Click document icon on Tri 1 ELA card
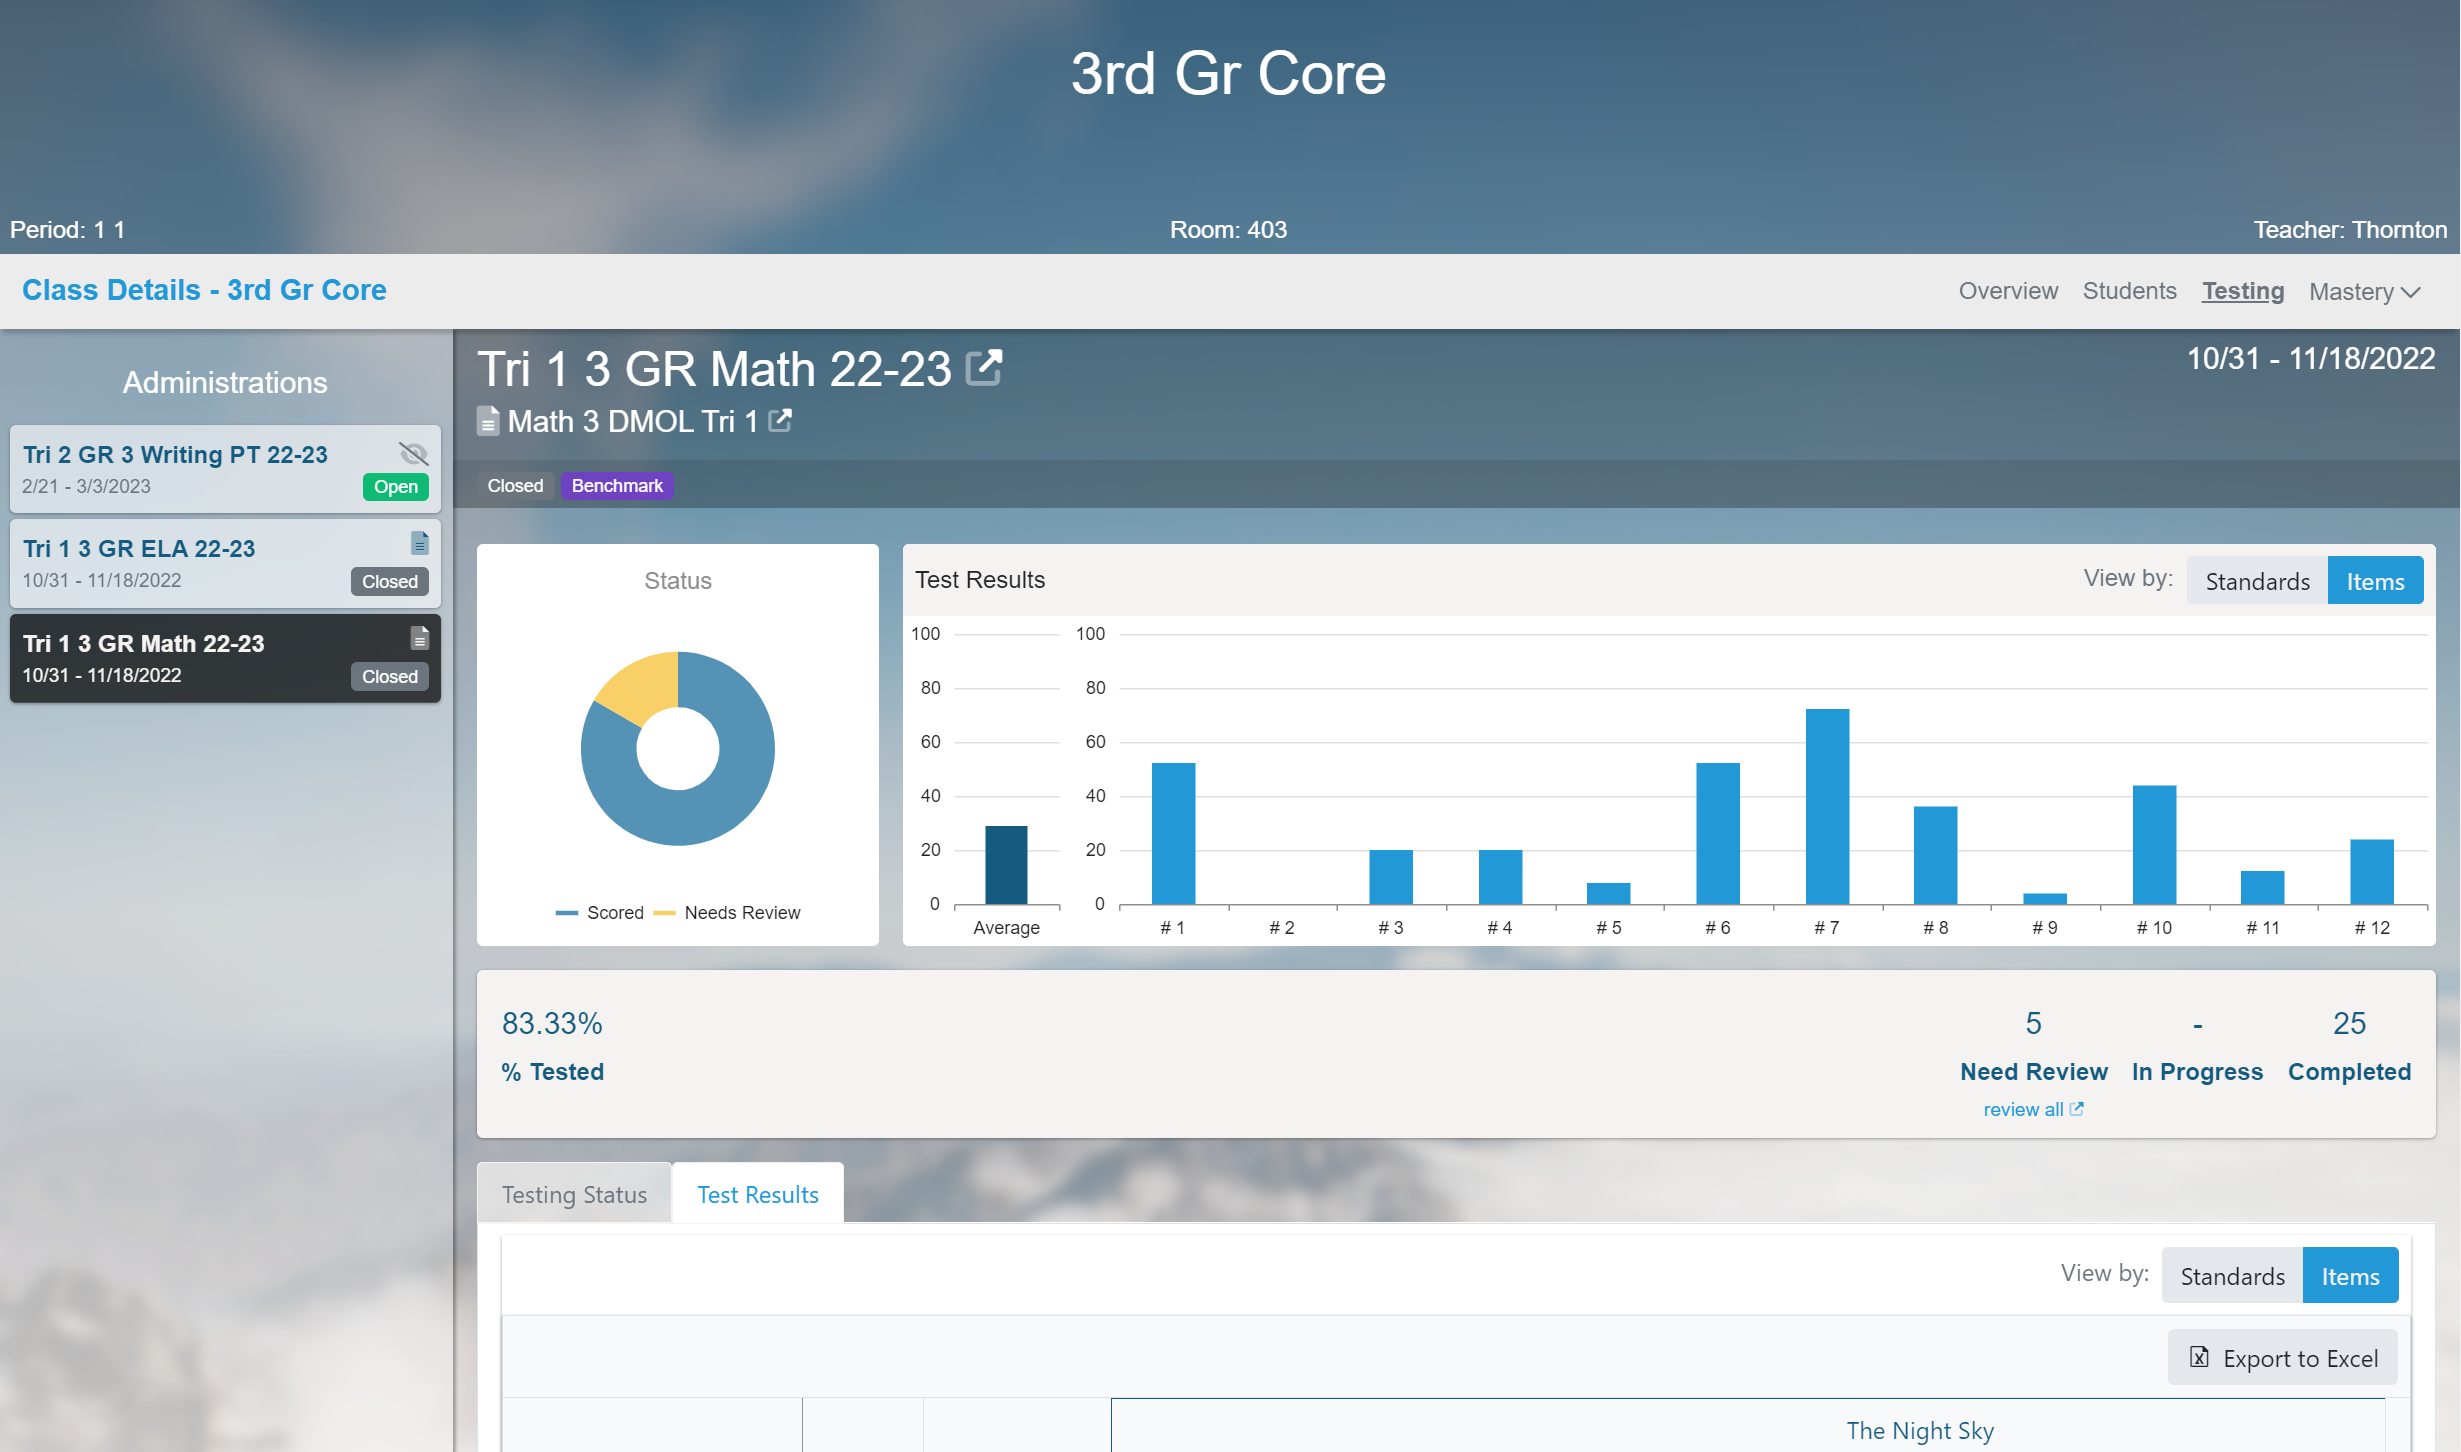 (x=420, y=543)
